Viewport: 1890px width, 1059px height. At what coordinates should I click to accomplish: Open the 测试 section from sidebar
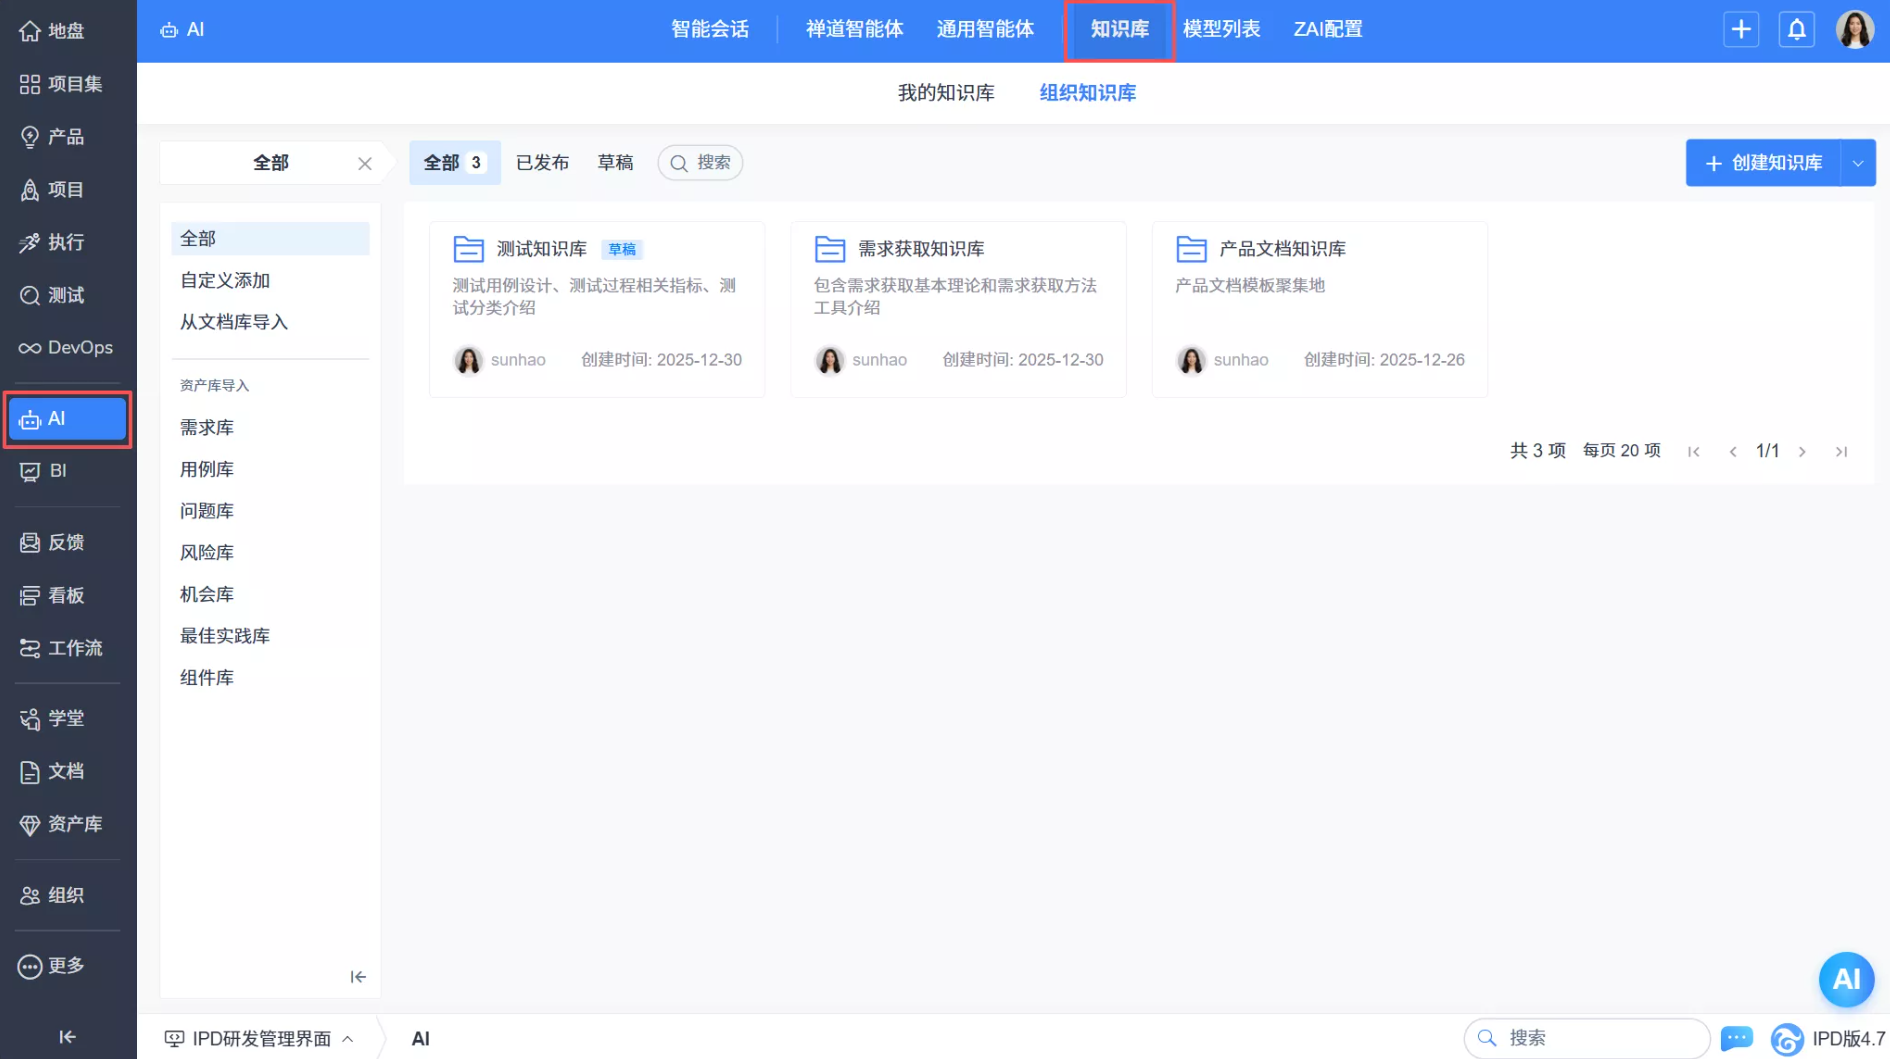(x=30, y=295)
